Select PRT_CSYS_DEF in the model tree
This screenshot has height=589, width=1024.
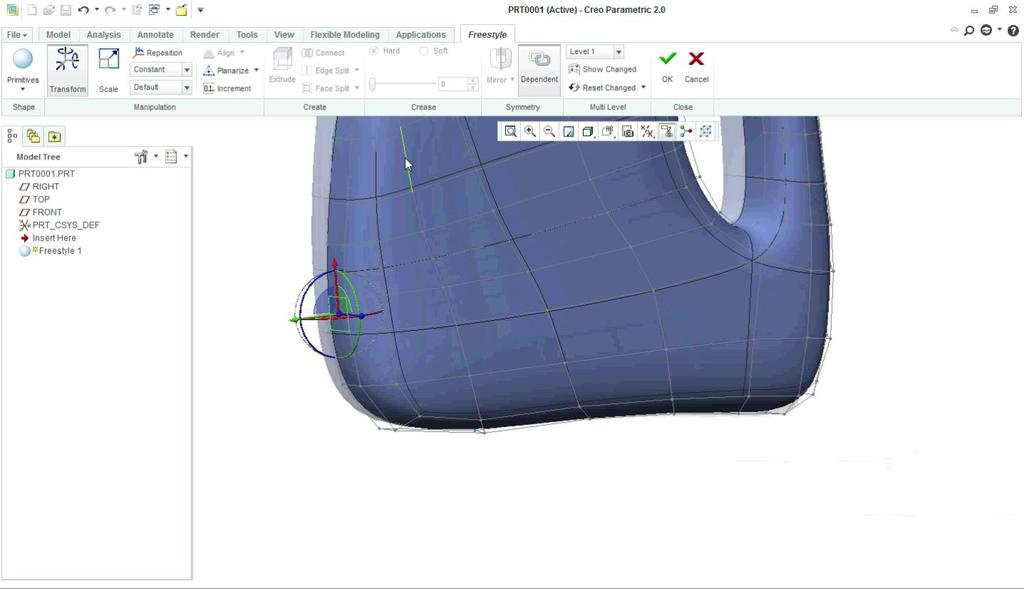pyautogui.click(x=66, y=225)
